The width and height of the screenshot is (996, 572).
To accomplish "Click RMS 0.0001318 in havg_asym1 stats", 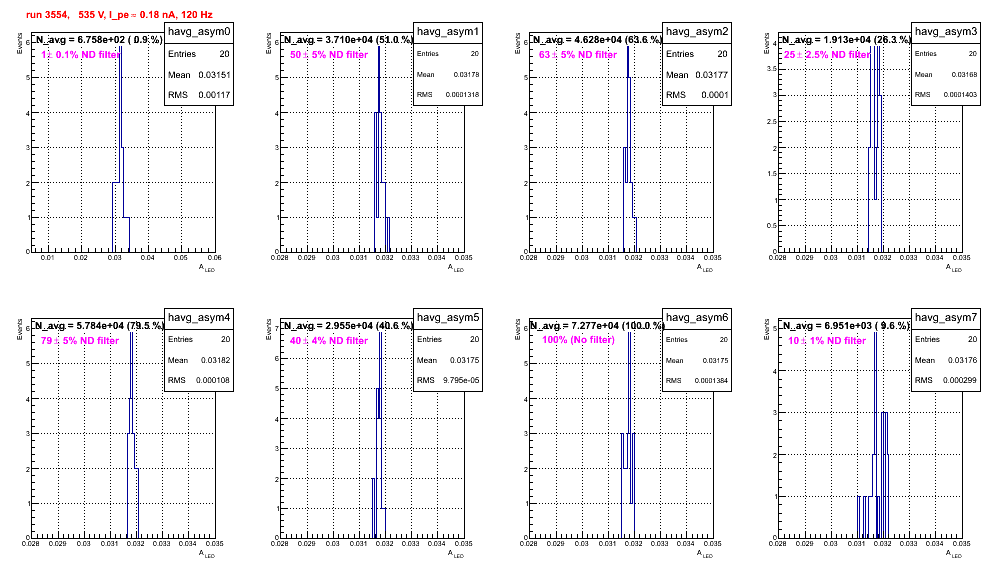I will pyautogui.click(x=448, y=95).
